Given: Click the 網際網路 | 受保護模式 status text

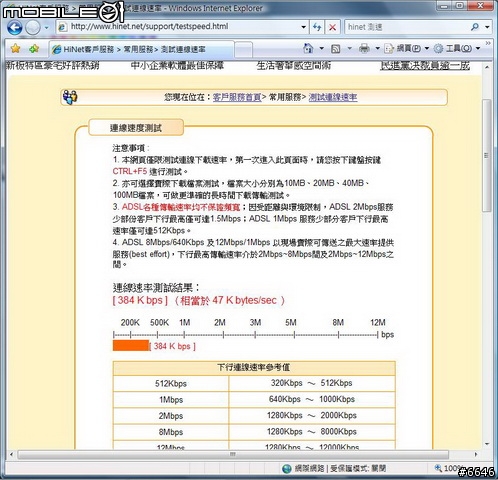Looking at the screenshot, I should pyautogui.click(x=340, y=469).
